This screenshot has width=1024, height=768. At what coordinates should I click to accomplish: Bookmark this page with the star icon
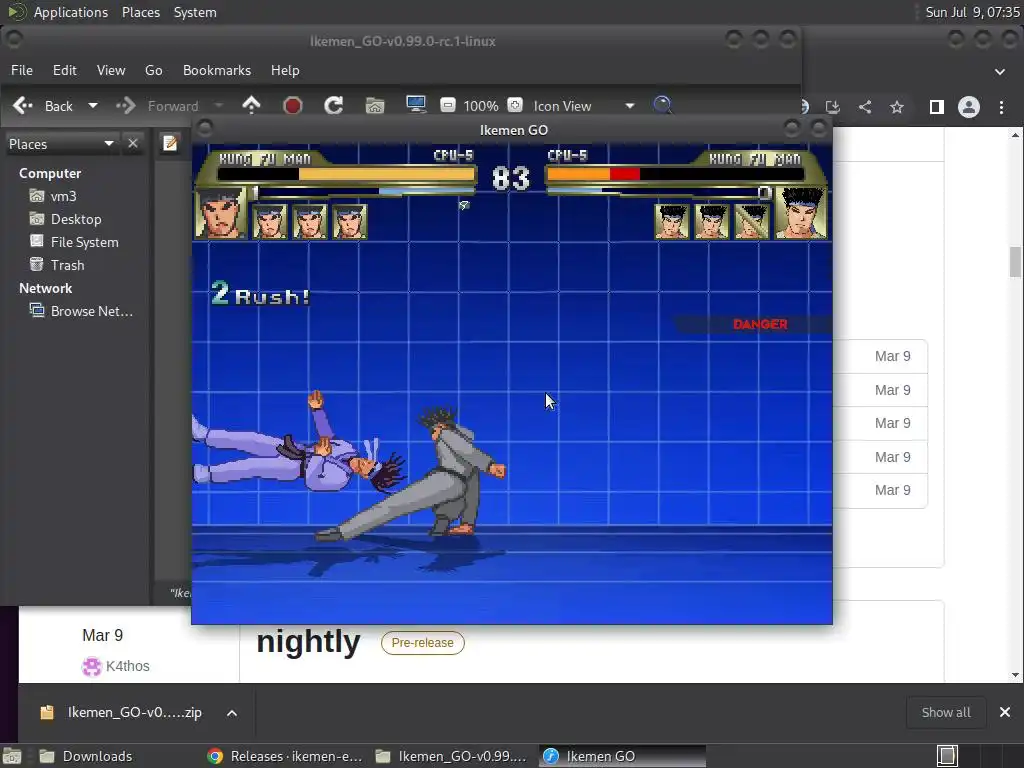coord(897,106)
